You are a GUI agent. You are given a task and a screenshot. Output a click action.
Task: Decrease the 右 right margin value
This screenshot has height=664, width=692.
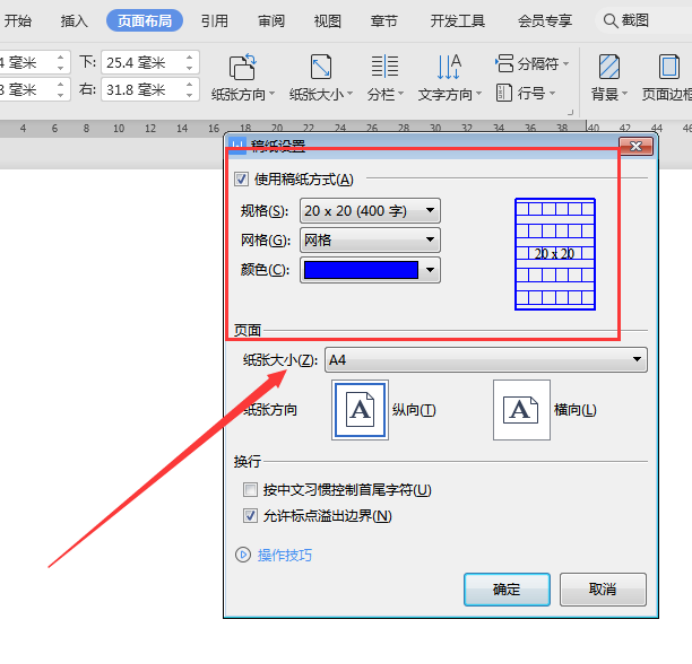tap(189, 95)
